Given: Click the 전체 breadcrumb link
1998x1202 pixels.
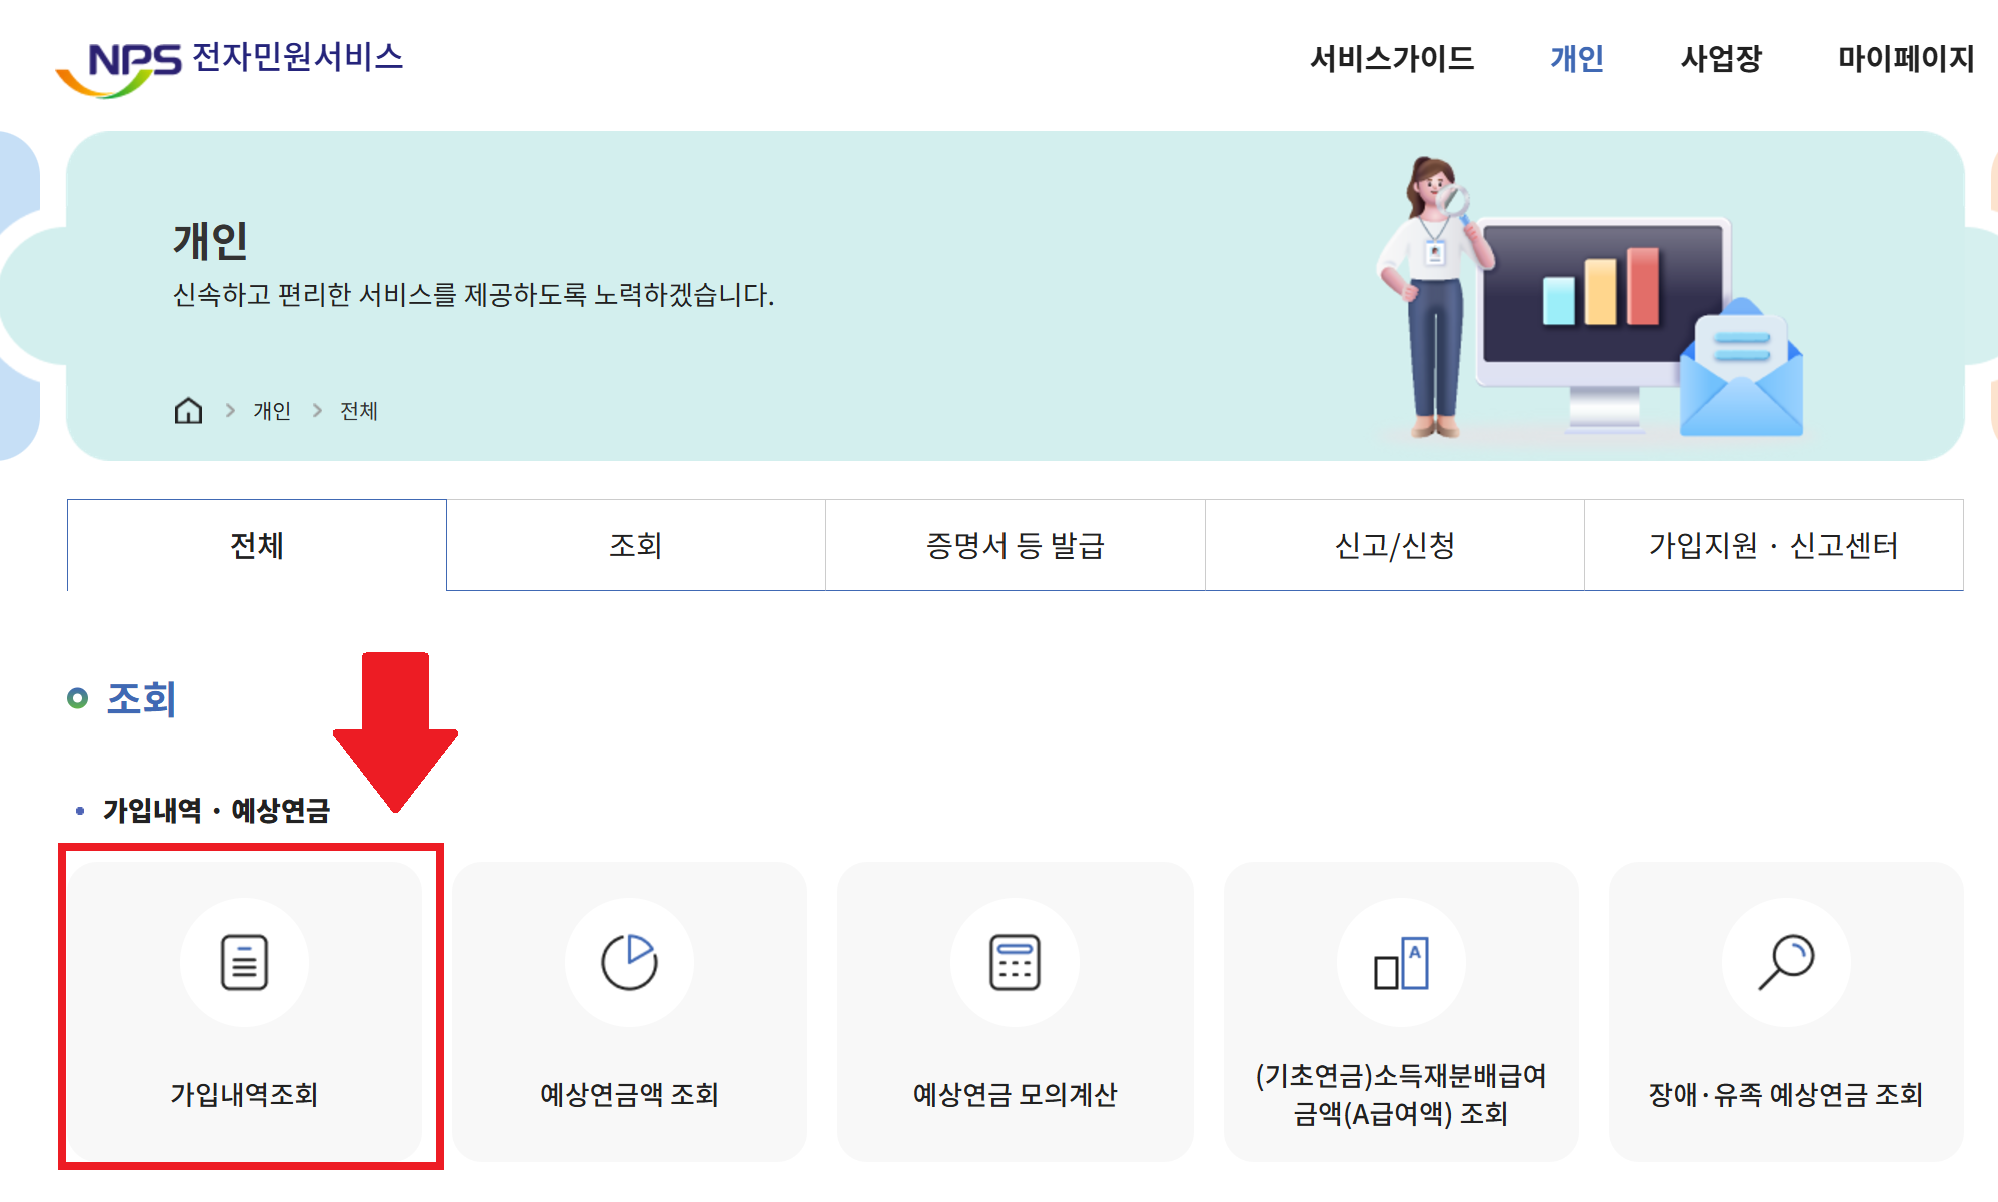Looking at the screenshot, I should point(359,411).
